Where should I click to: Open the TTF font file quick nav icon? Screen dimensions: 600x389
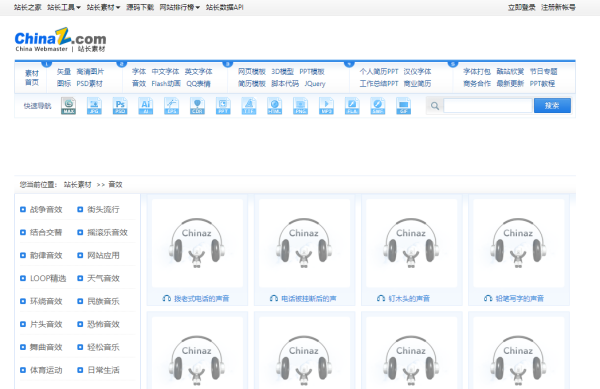point(249,106)
